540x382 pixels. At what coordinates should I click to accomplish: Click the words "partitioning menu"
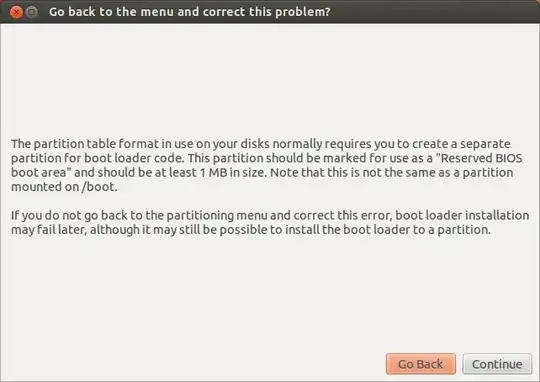pyautogui.click(x=217, y=216)
